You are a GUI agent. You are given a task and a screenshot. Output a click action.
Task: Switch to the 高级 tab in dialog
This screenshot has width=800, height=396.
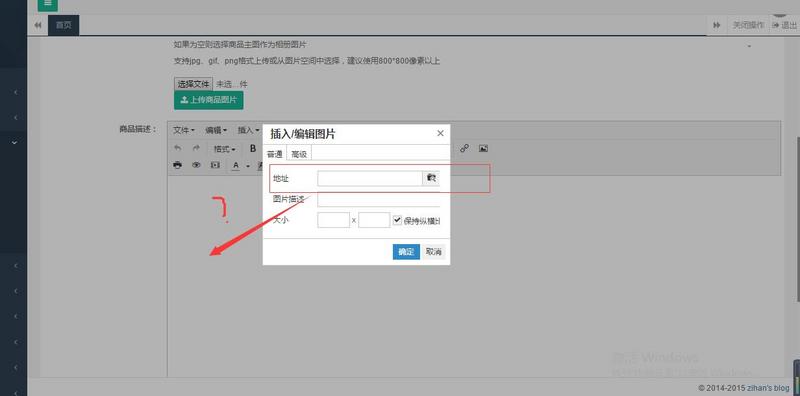pos(299,154)
